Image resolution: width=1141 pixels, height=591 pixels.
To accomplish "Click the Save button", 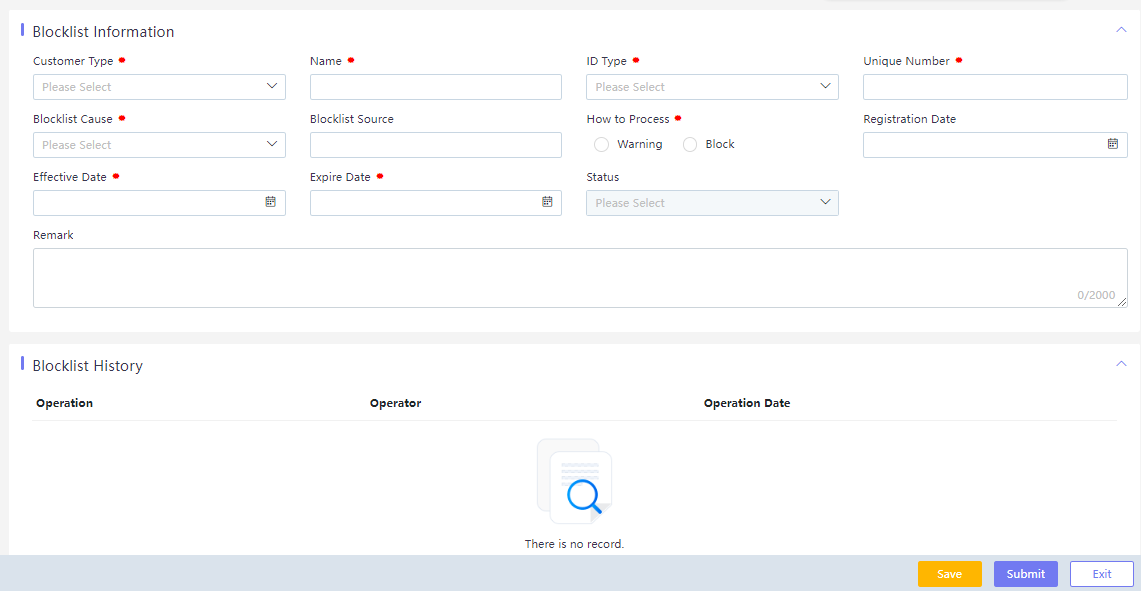I will click(950, 574).
